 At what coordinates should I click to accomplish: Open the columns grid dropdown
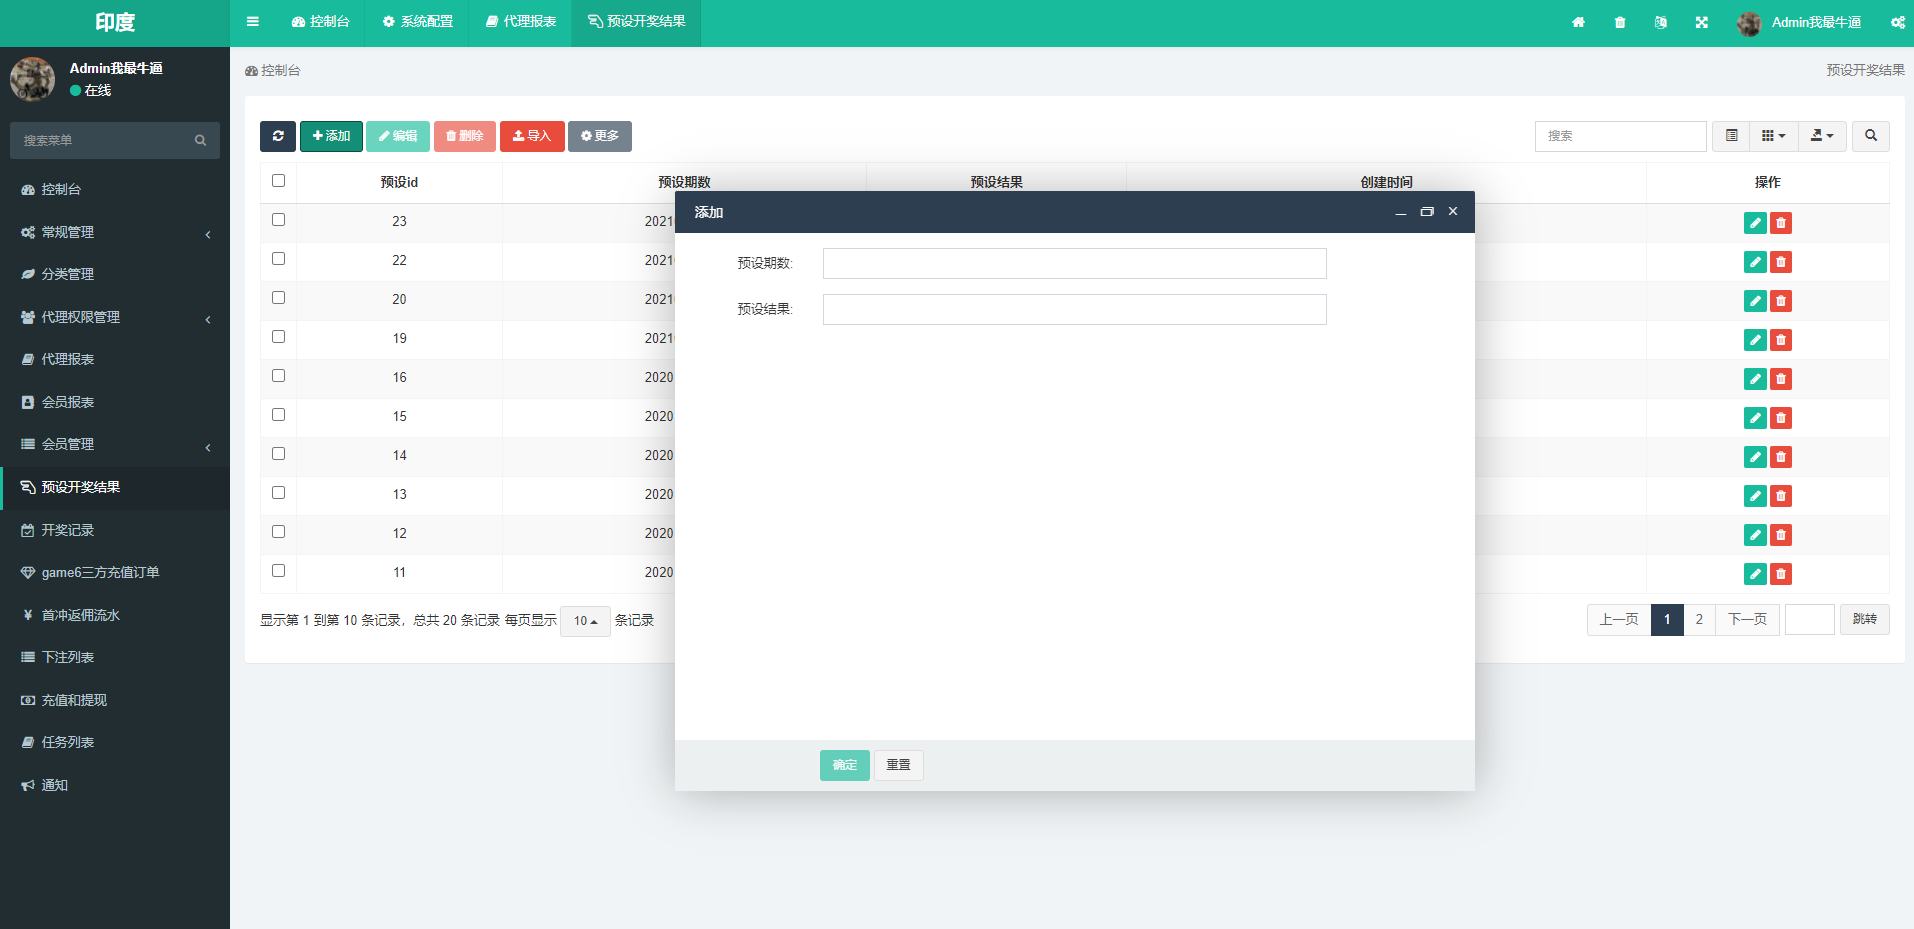point(1773,136)
